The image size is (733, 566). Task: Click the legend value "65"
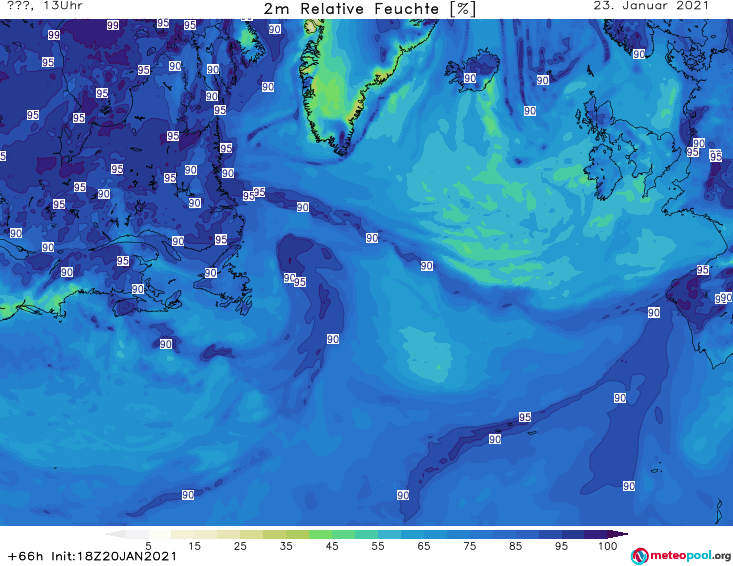423,546
